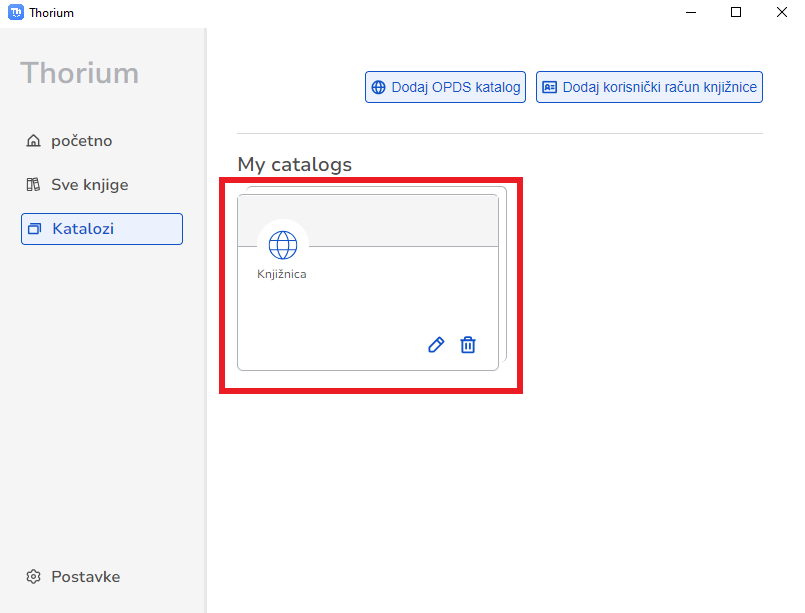This screenshot has width=805, height=613.
Task: Click the stacked-windows icon beside Katalozi
Action: tap(35, 229)
